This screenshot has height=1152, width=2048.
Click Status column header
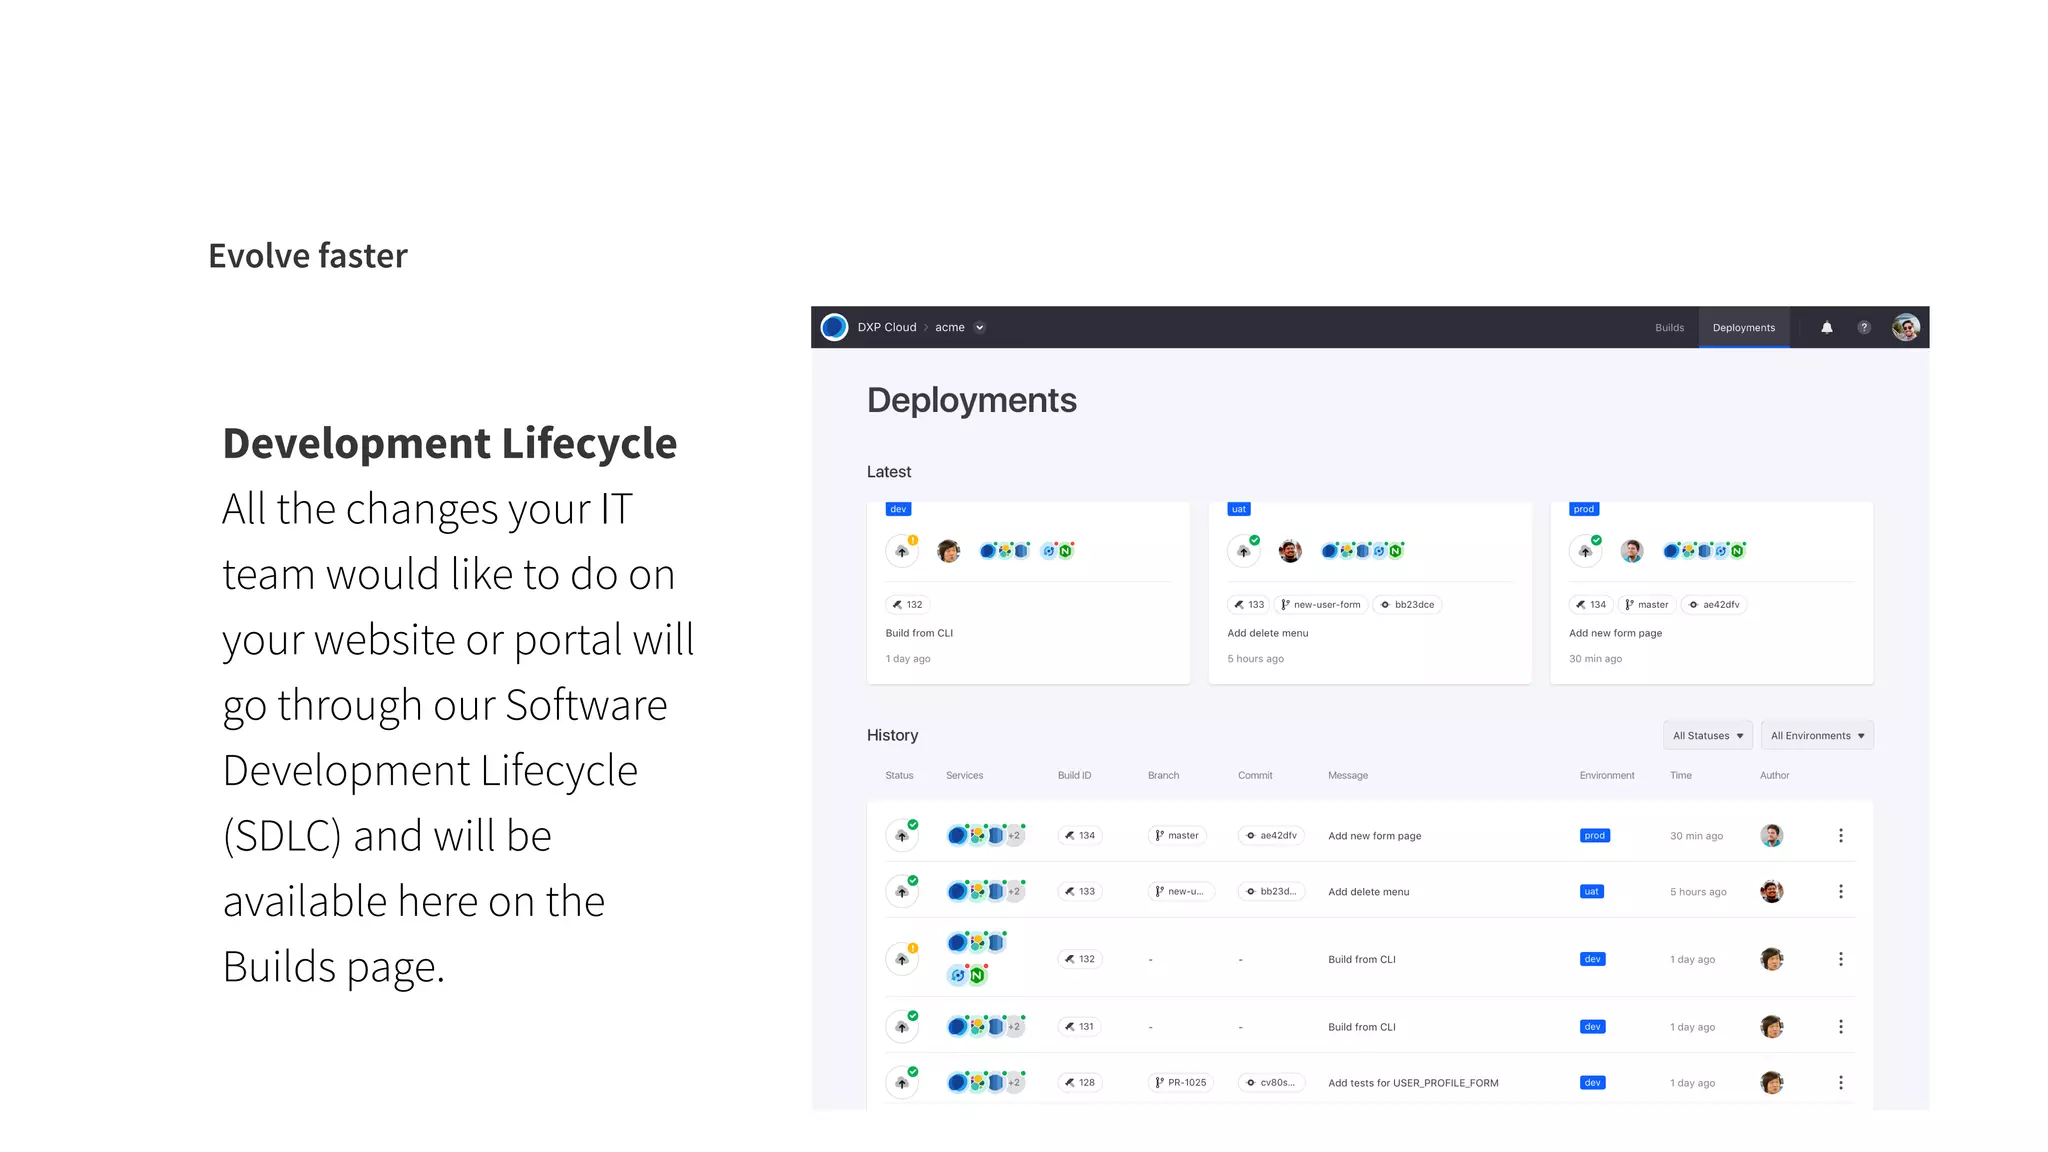pos(899,775)
